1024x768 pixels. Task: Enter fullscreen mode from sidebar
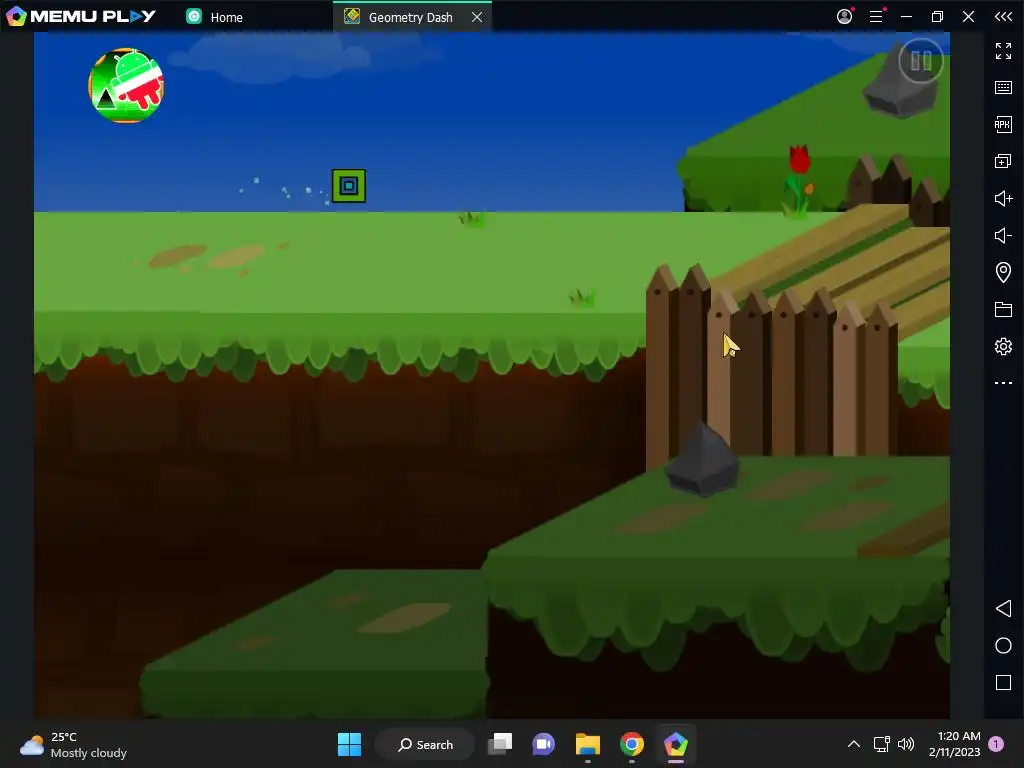click(1003, 50)
